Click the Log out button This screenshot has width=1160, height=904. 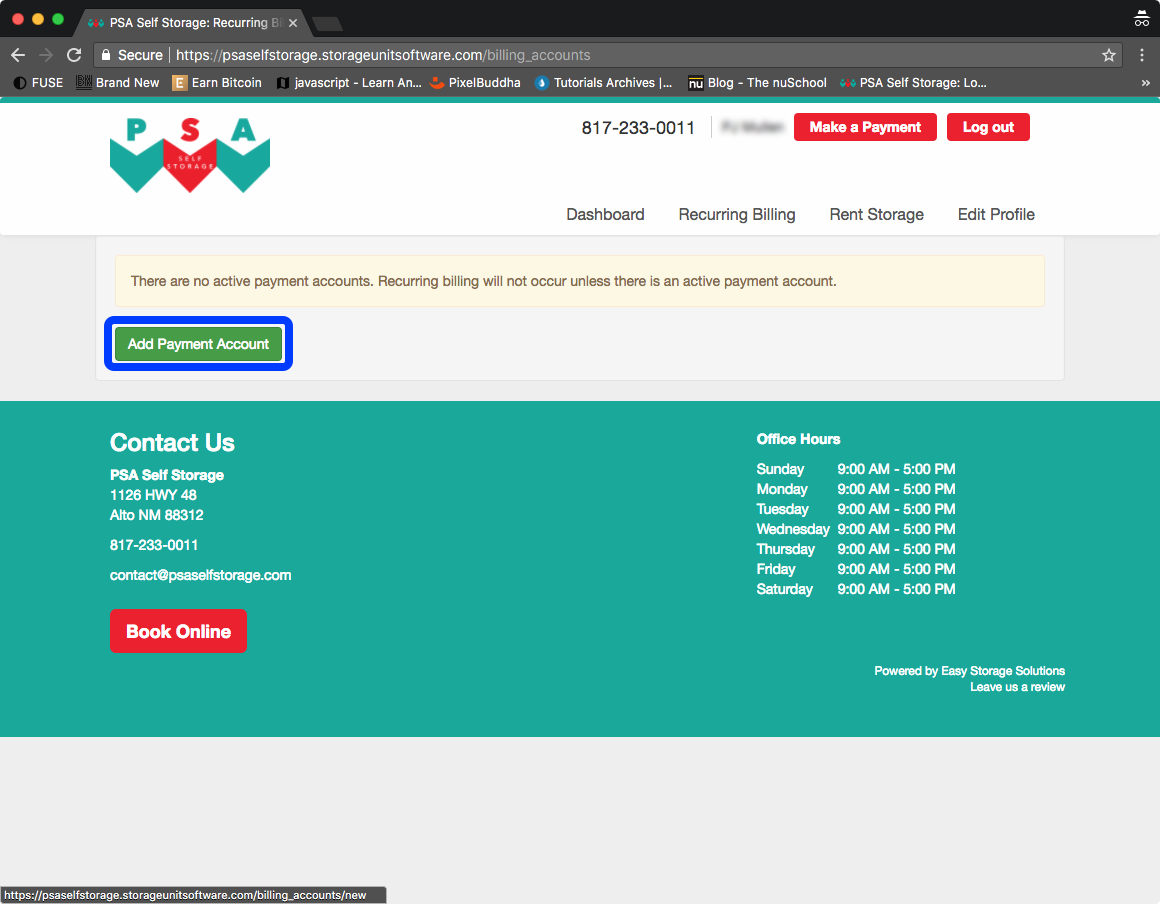(988, 127)
